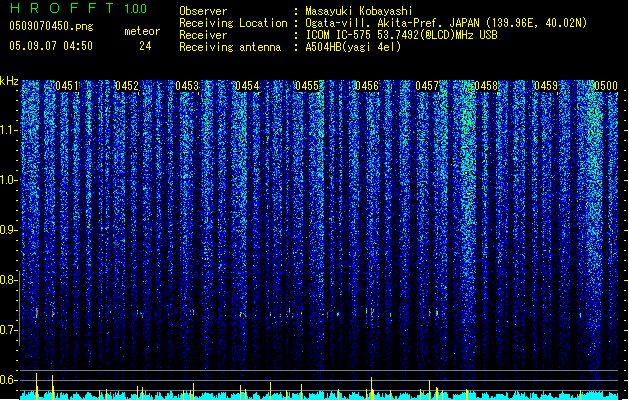Click the 0.7 kHz axis label

click(8, 330)
